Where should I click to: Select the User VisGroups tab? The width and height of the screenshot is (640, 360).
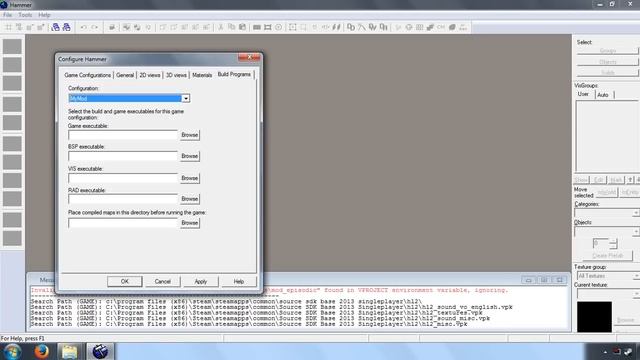point(583,94)
